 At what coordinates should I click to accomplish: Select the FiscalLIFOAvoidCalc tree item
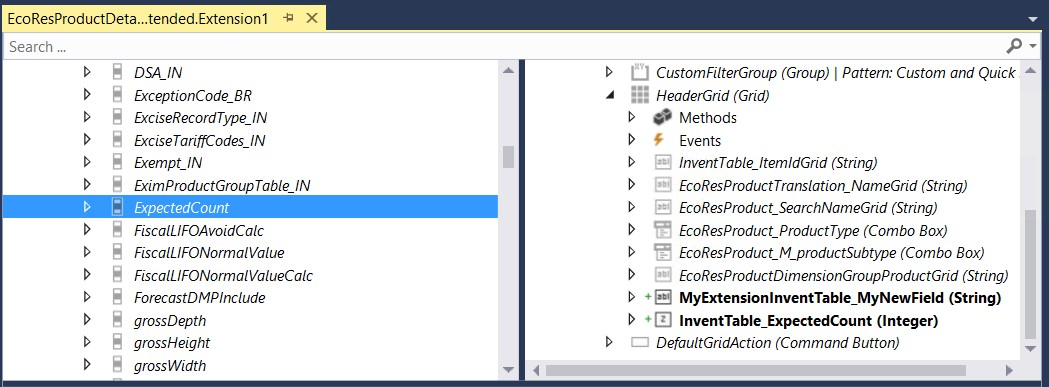[199, 230]
